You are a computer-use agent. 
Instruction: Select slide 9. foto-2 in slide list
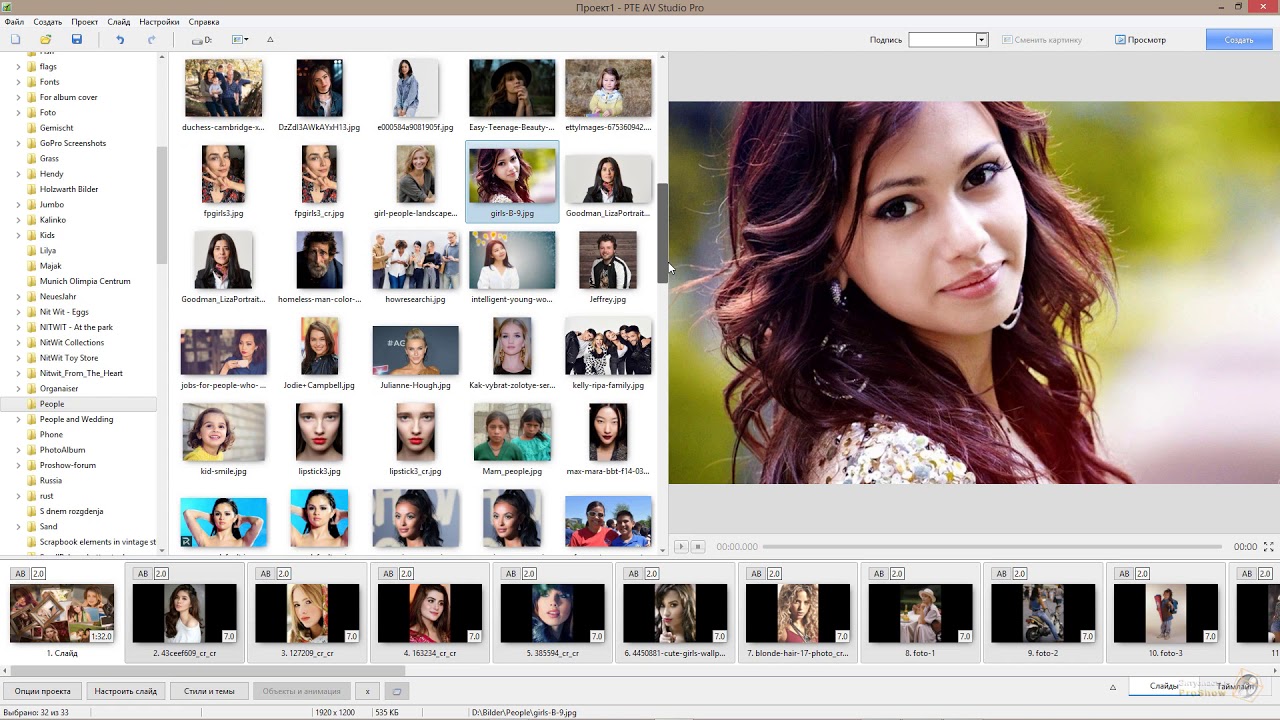(1043, 613)
